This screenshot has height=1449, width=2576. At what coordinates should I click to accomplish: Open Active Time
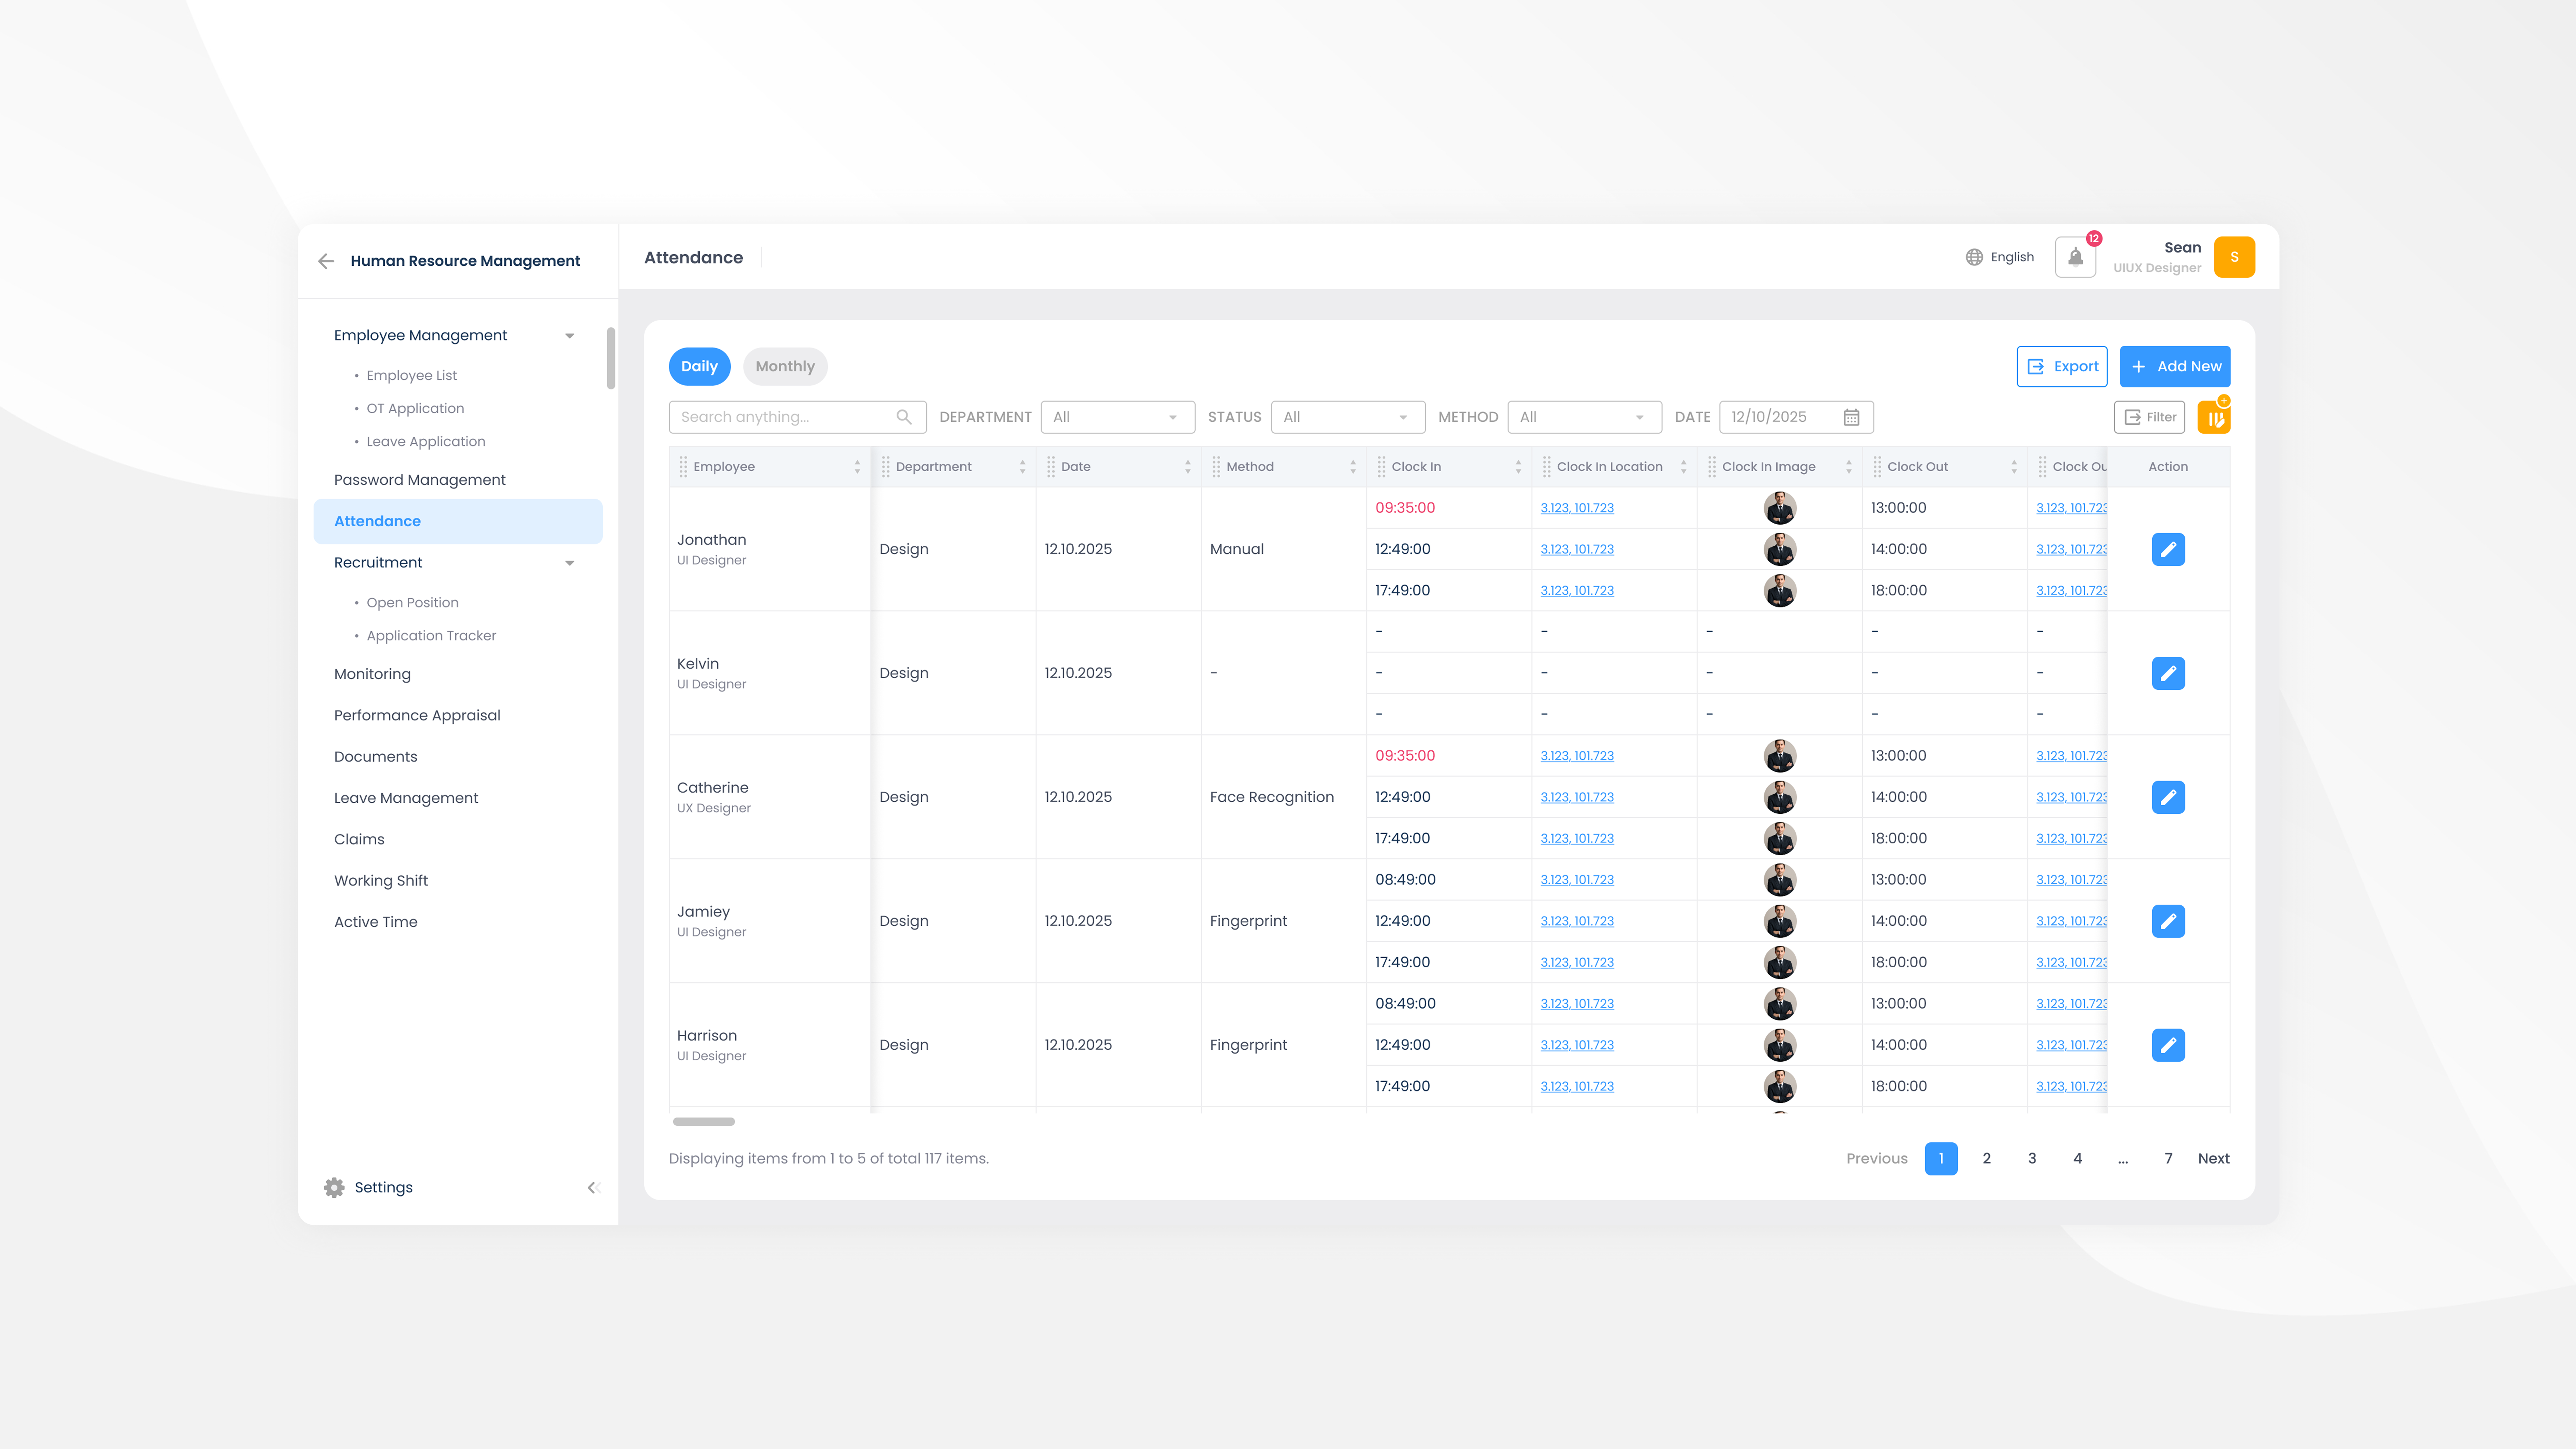point(376,922)
